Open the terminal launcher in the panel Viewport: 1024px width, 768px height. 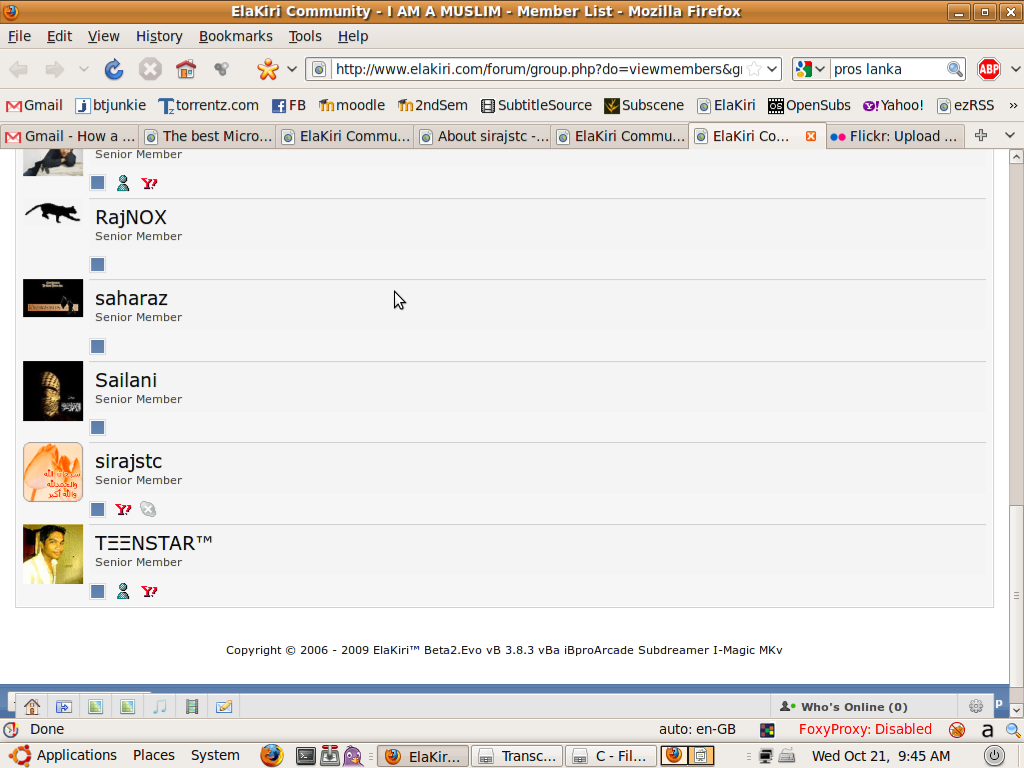tap(305, 756)
